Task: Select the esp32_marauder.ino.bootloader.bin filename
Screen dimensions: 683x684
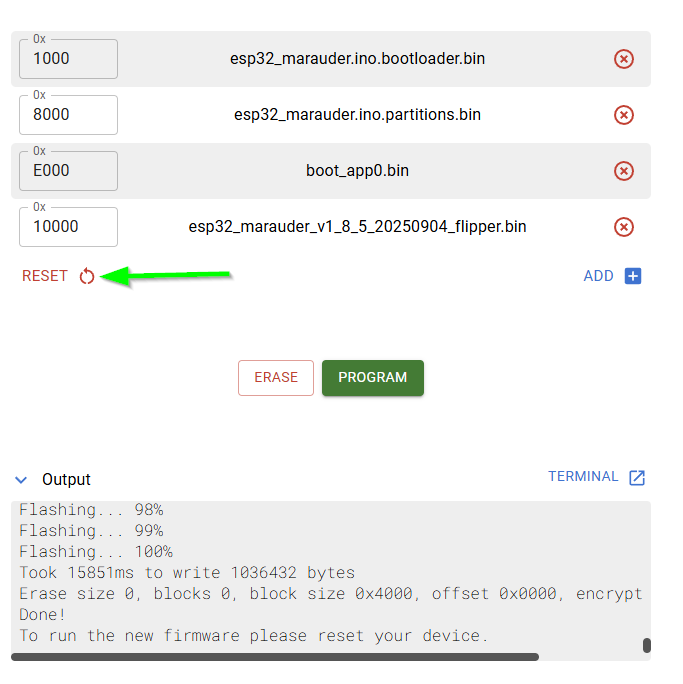Action: (x=357, y=59)
